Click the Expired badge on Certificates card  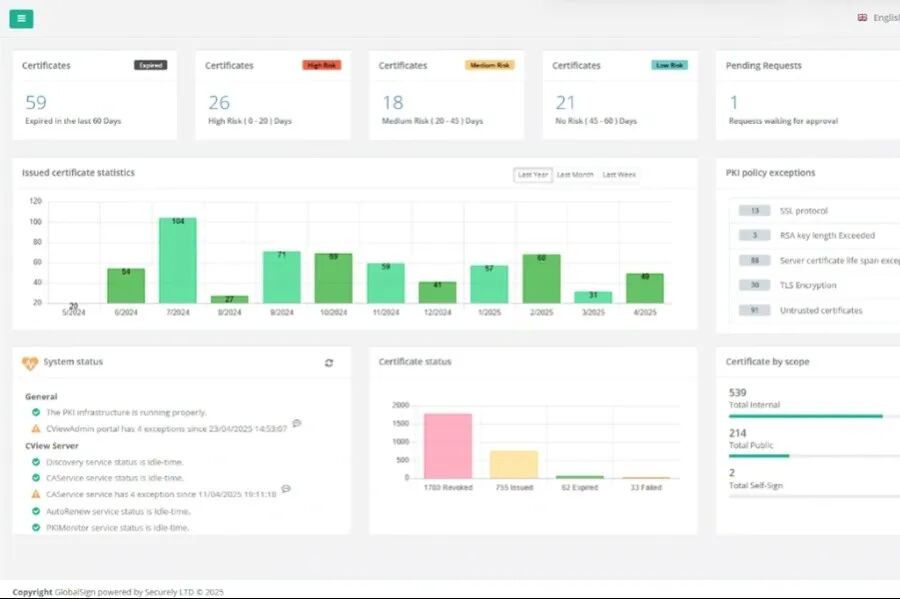[150, 65]
